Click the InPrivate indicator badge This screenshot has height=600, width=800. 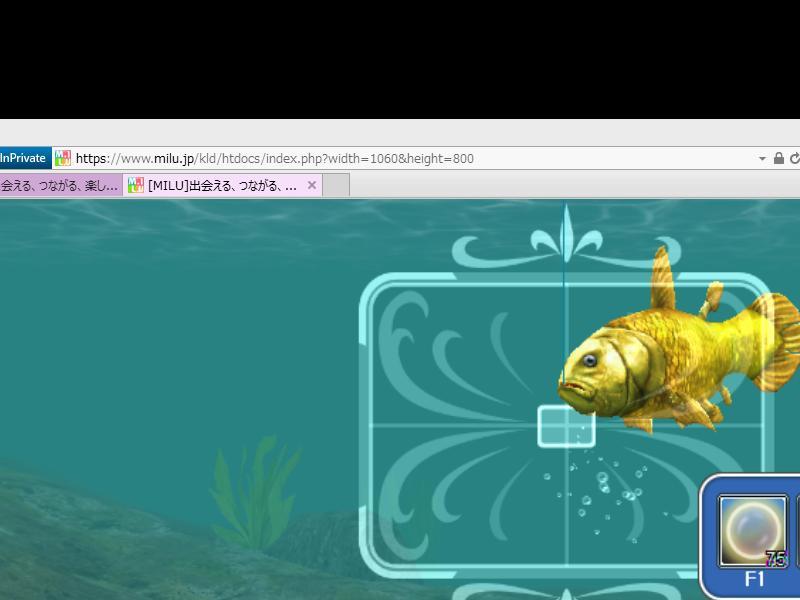25,158
